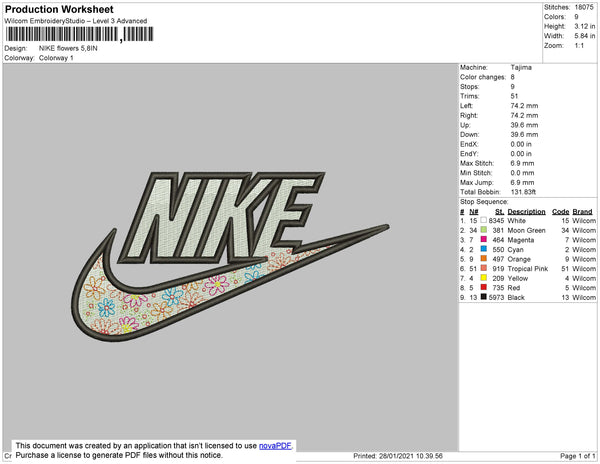Click the 'Printed: 28/01/2021 10.39.56' footer text
This screenshot has height=464, width=600.
click(398, 456)
